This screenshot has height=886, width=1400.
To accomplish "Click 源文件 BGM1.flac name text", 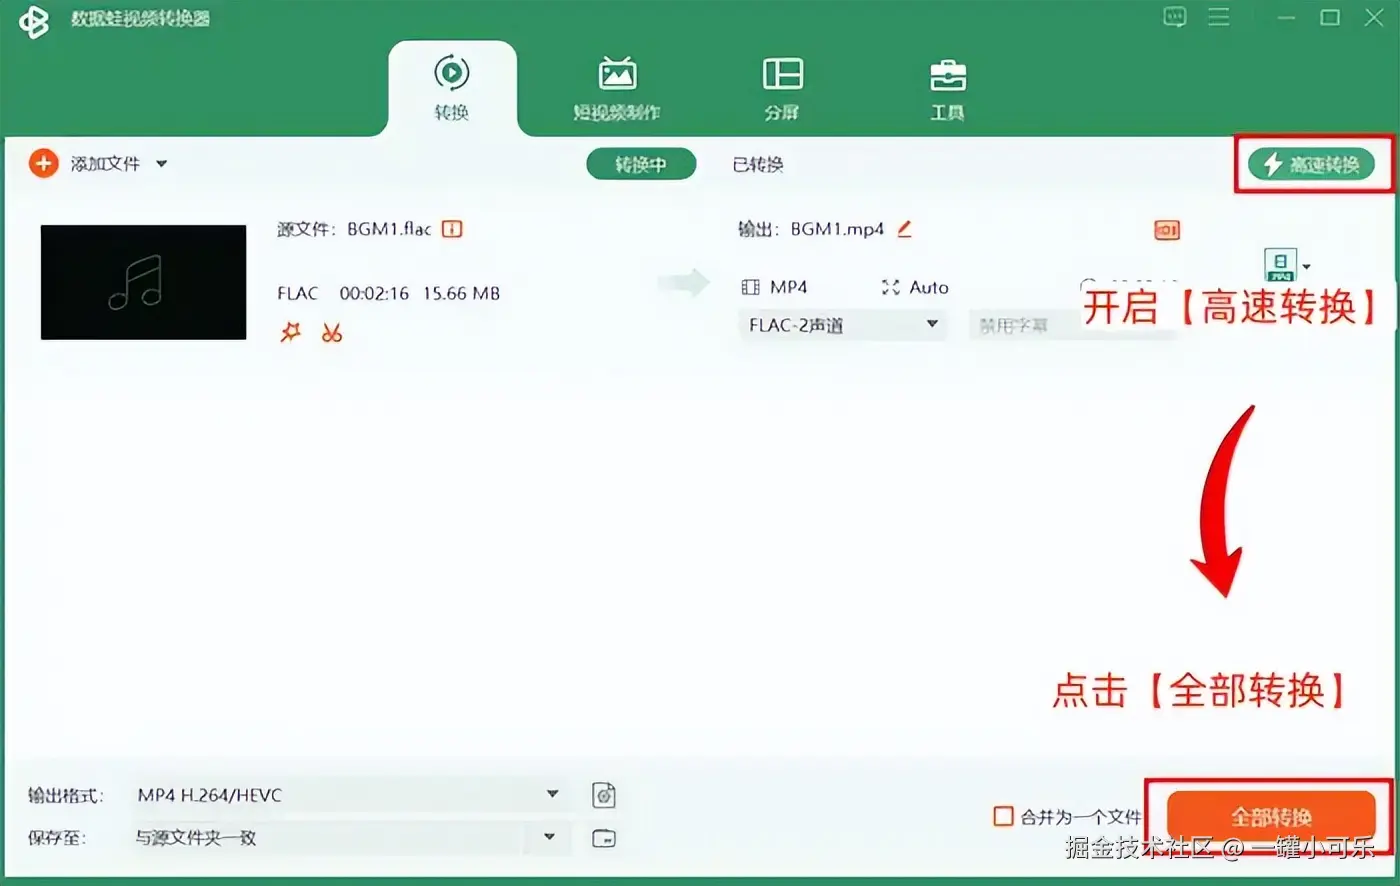I will click(x=354, y=229).
